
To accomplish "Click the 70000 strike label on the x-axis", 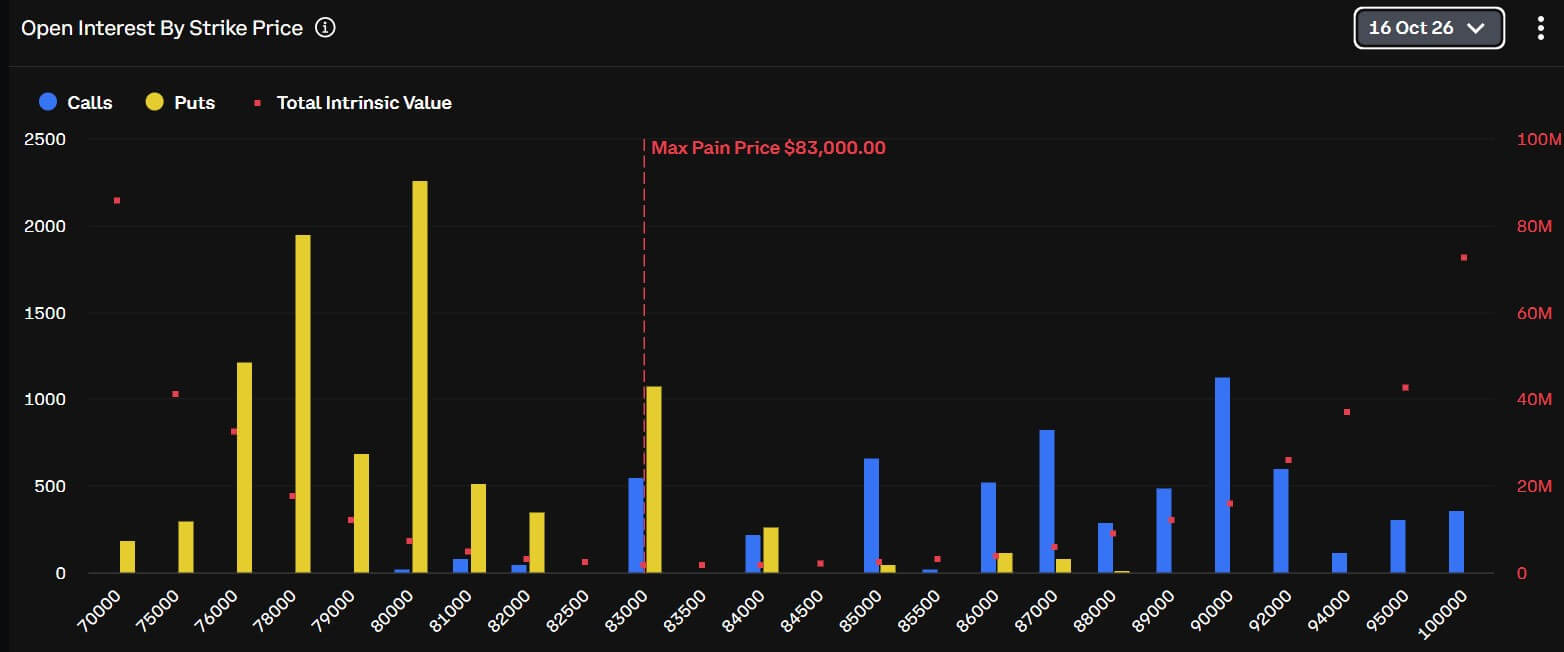I will click(x=97, y=609).
